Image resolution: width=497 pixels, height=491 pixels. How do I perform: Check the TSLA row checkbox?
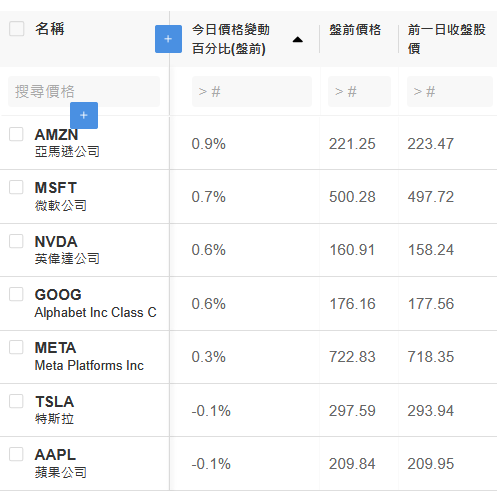[16, 401]
